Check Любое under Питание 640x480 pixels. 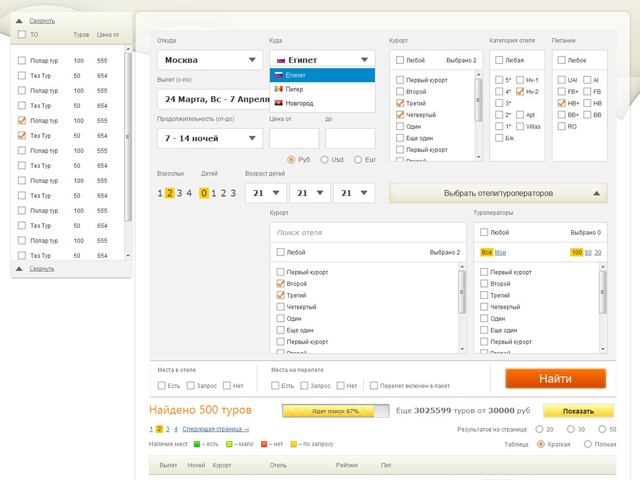[562, 60]
